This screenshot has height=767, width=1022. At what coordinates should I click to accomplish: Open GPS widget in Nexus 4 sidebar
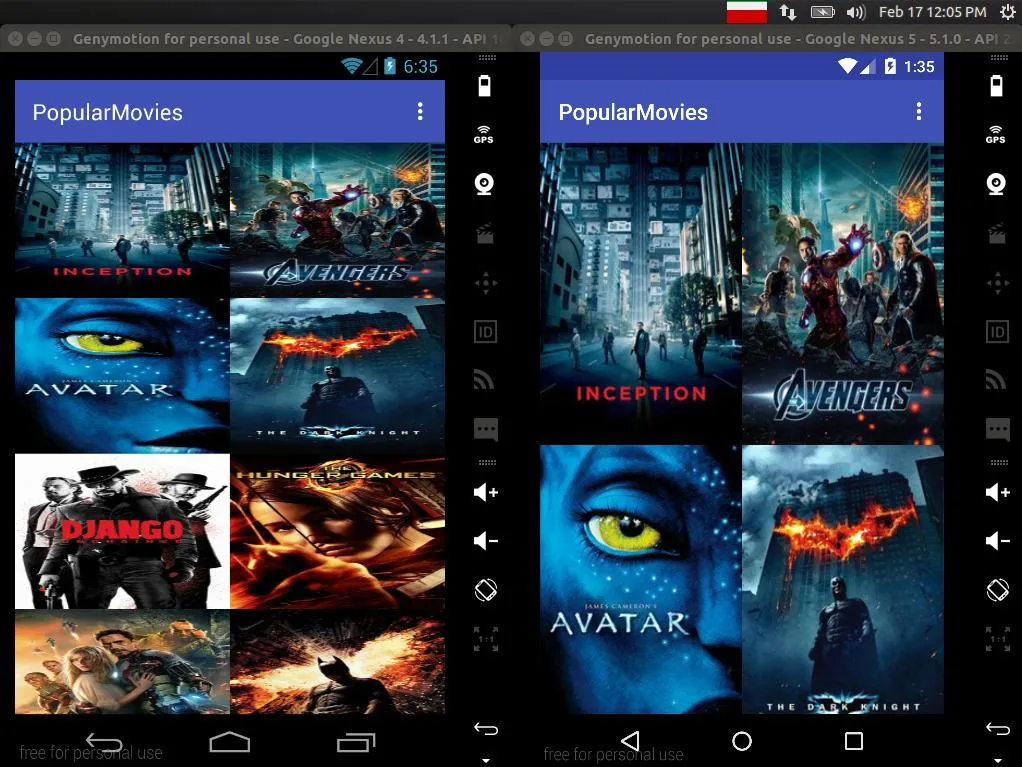click(x=484, y=134)
